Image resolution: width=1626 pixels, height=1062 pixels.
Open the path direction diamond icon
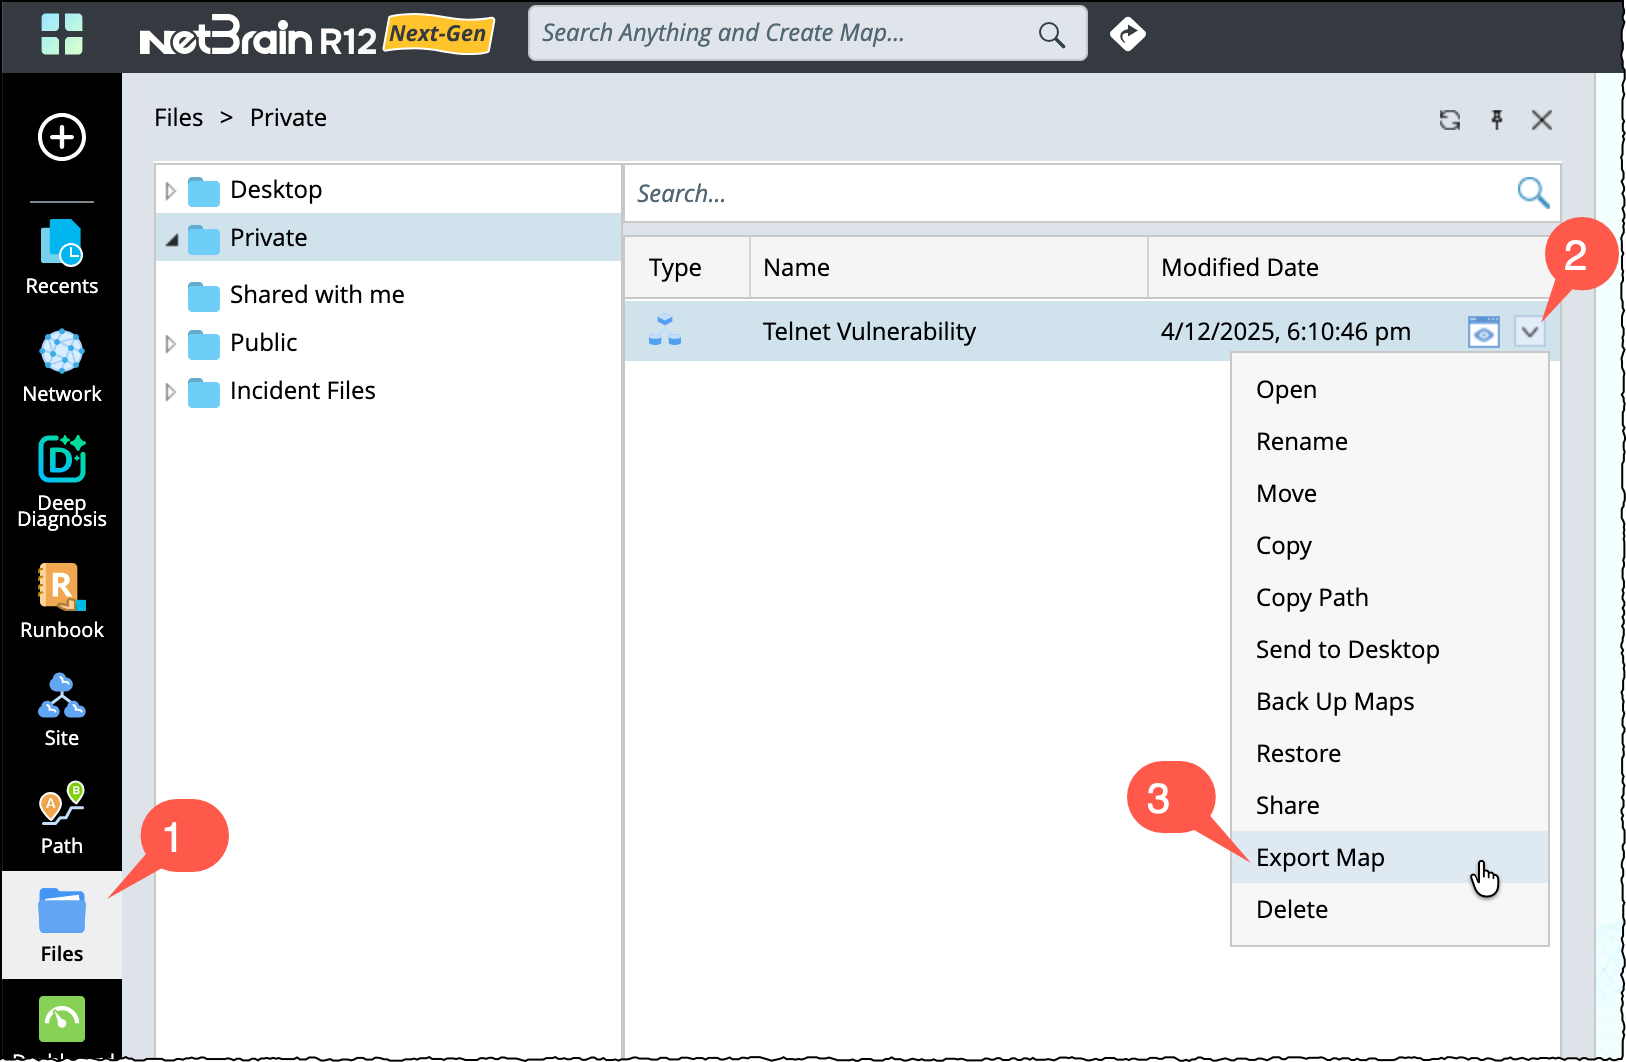tap(1128, 34)
